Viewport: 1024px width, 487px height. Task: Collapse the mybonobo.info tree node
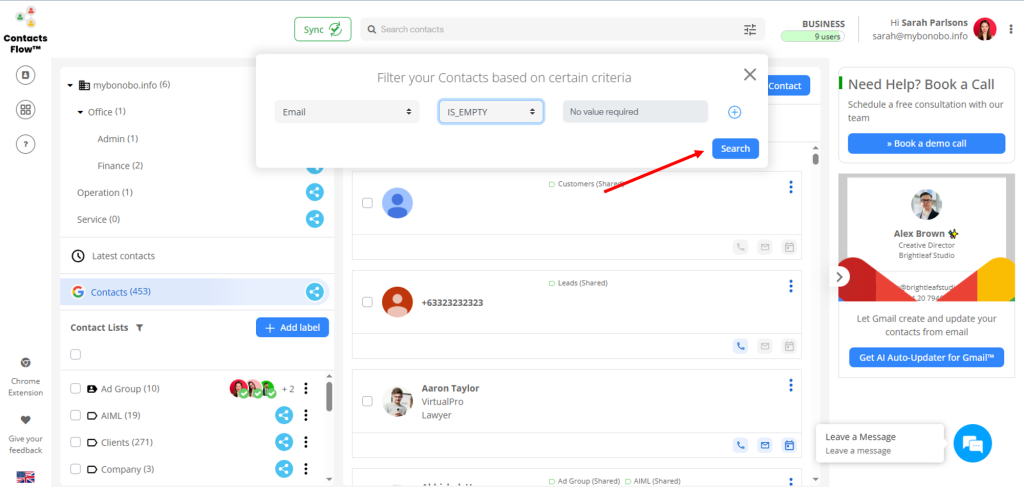(x=71, y=85)
